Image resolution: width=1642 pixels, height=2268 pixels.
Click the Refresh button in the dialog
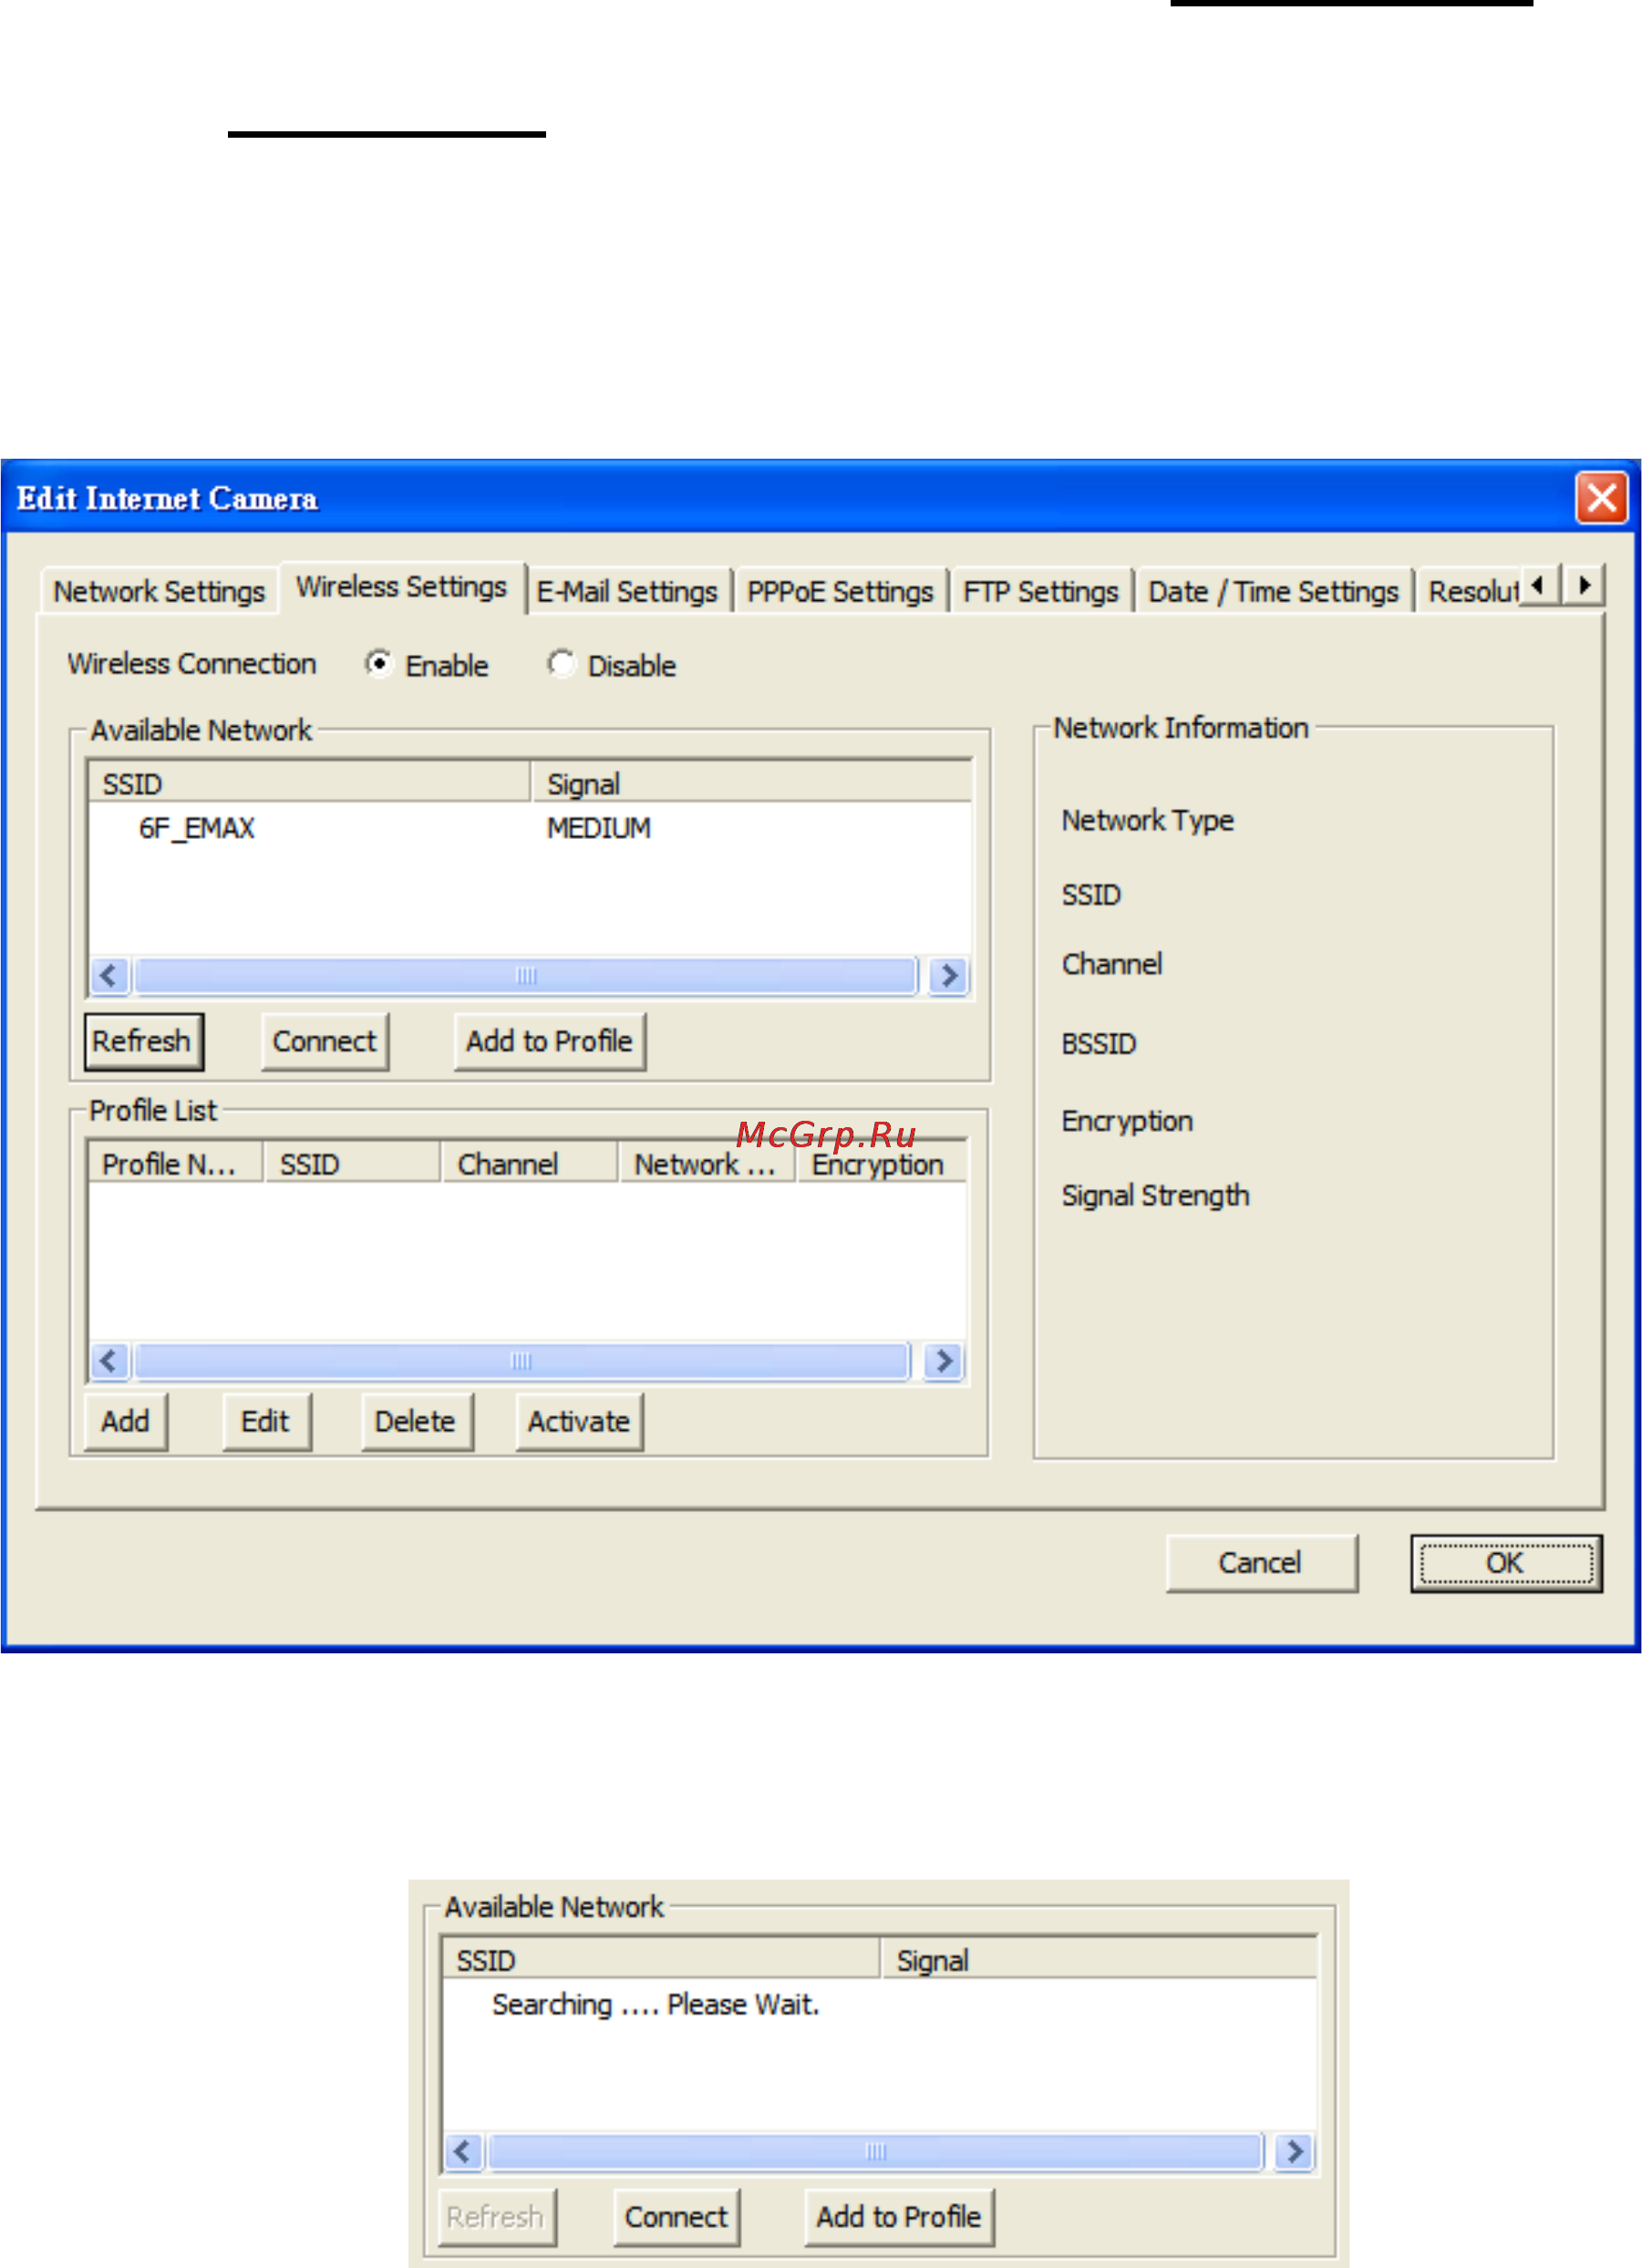click(144, 1041)
